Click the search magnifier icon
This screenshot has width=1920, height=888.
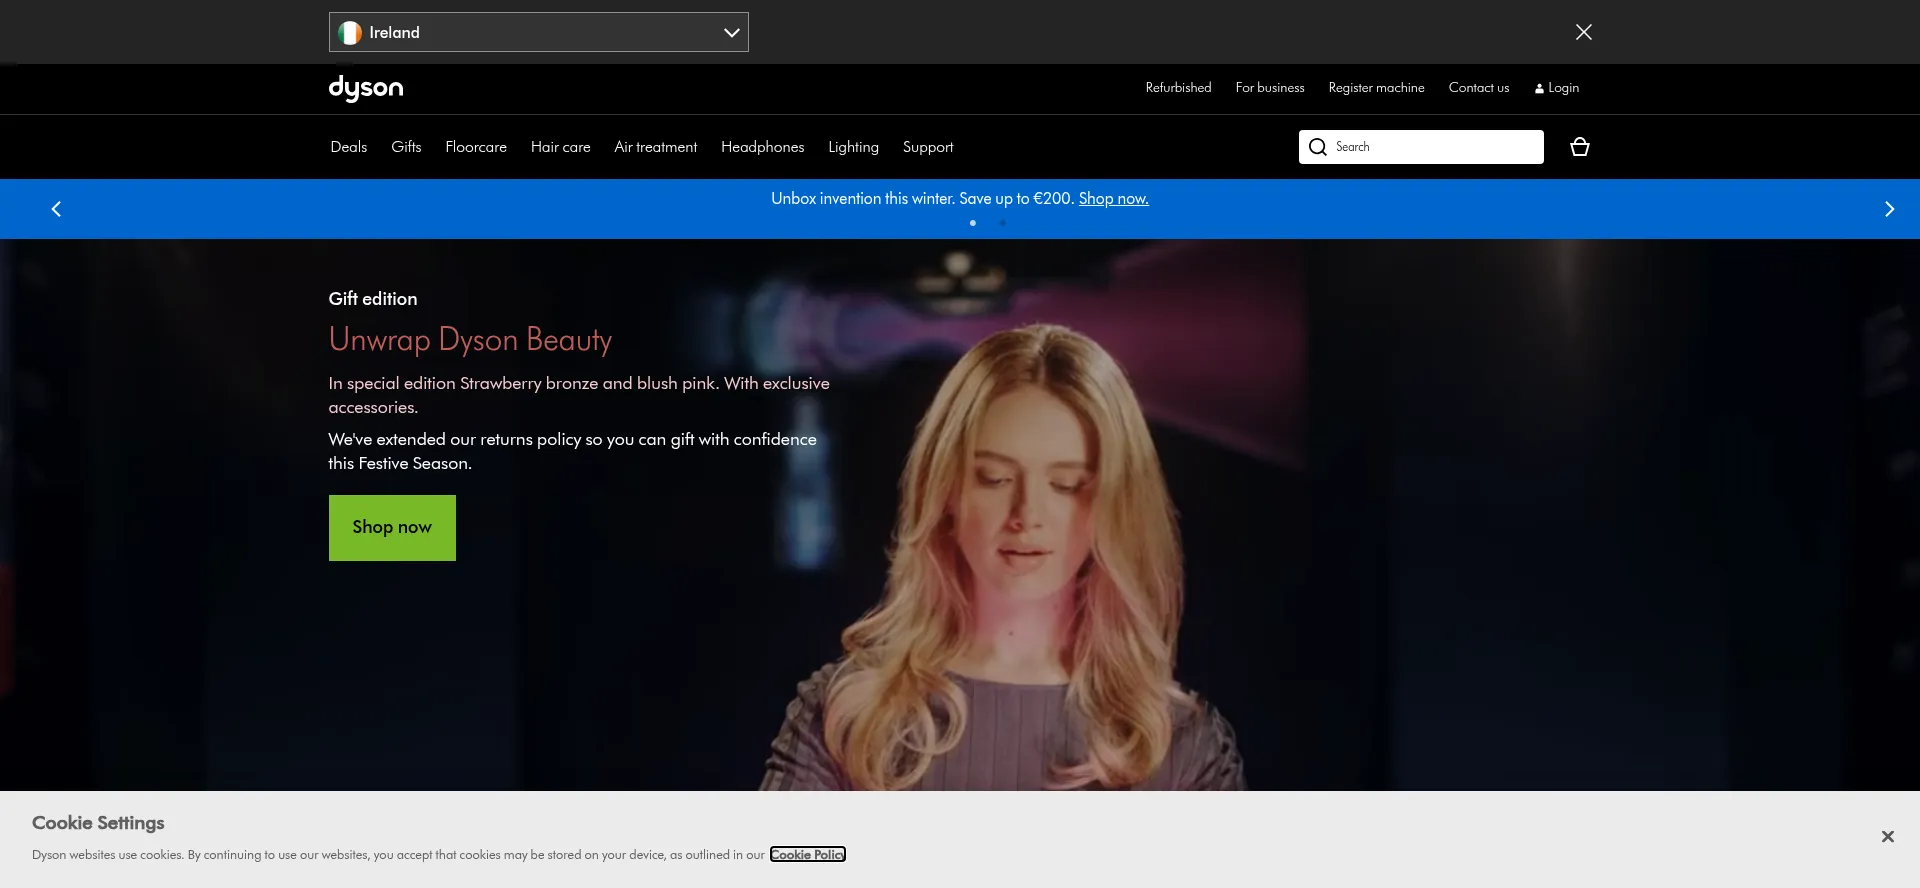click(1318, 147)
